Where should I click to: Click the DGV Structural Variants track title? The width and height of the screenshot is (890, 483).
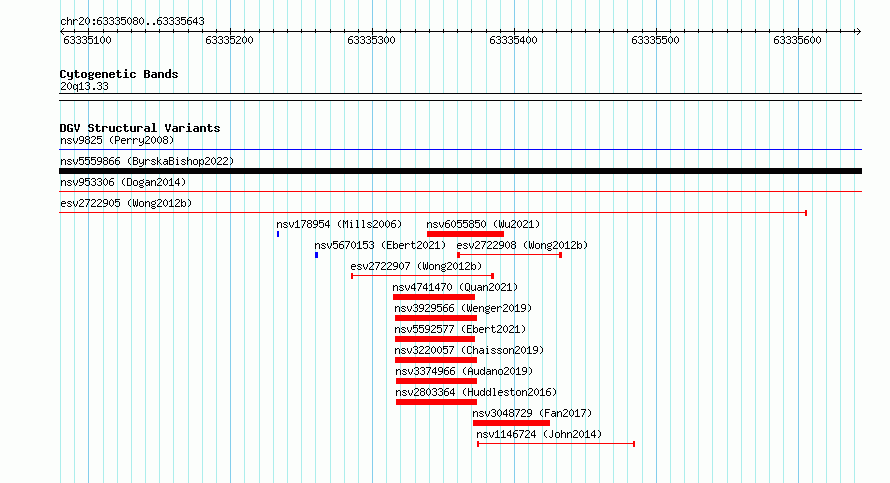(x=140, y=128)
